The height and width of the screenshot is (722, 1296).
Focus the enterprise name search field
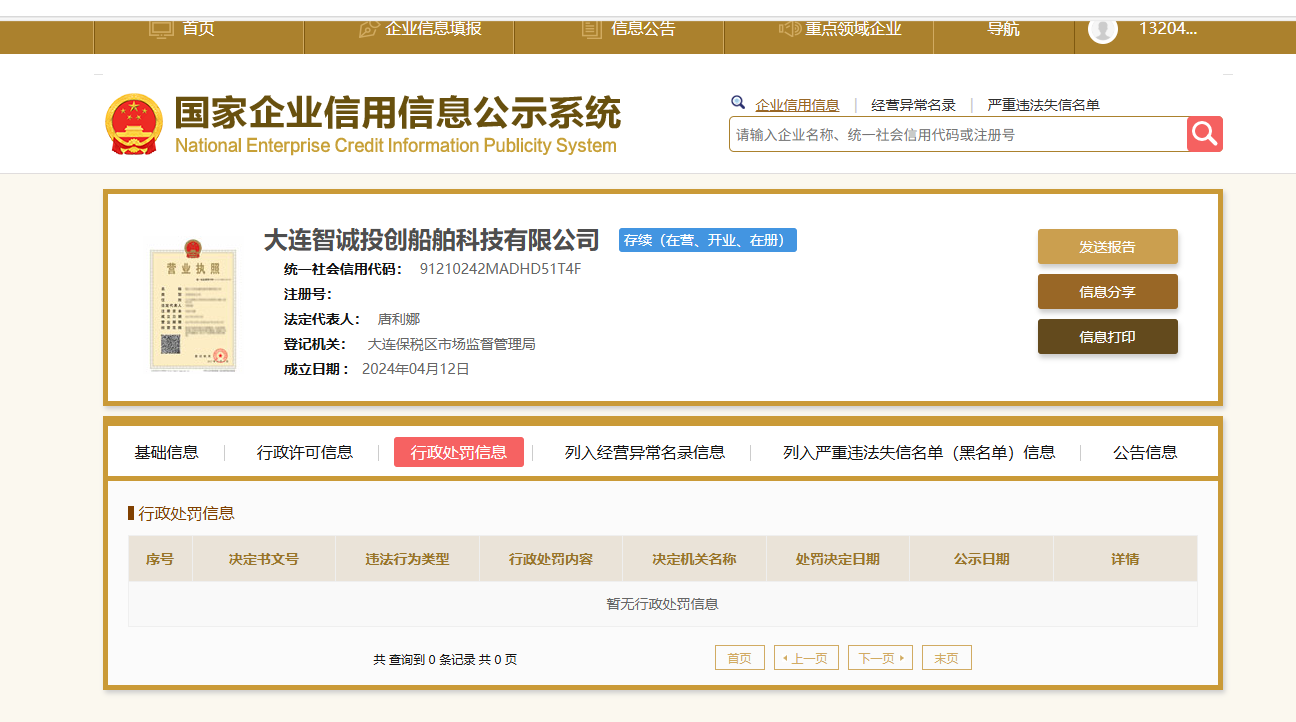957,134
